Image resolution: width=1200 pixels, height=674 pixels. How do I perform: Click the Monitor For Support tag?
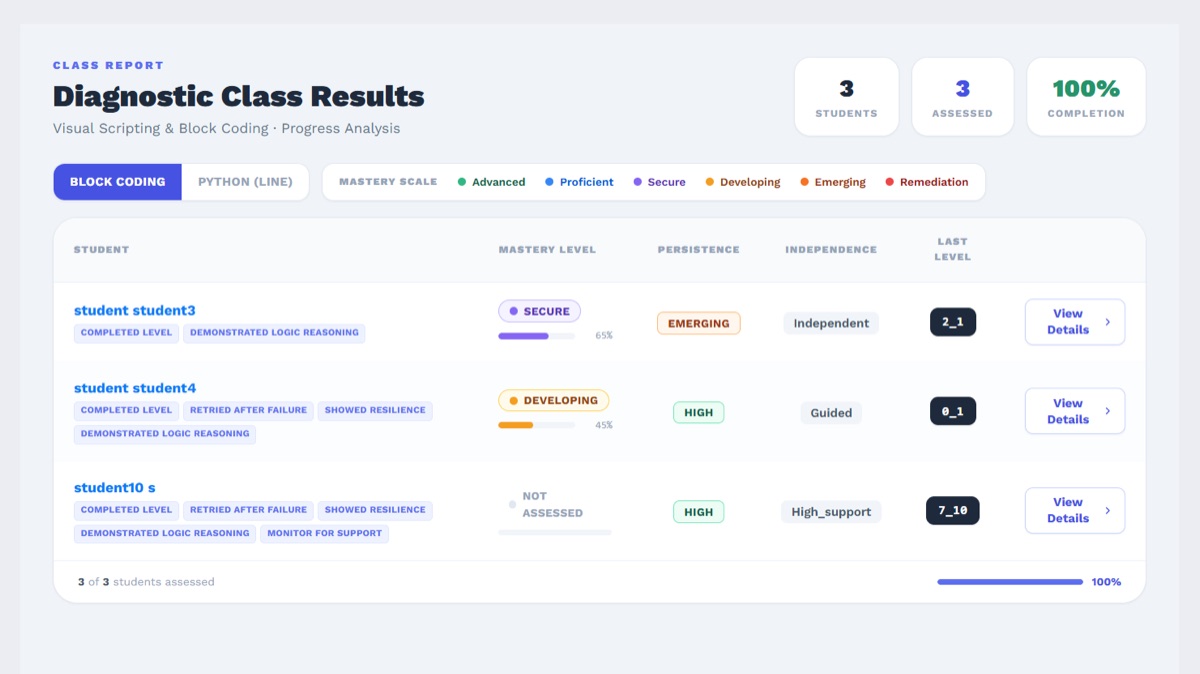(x=325, y=534)
